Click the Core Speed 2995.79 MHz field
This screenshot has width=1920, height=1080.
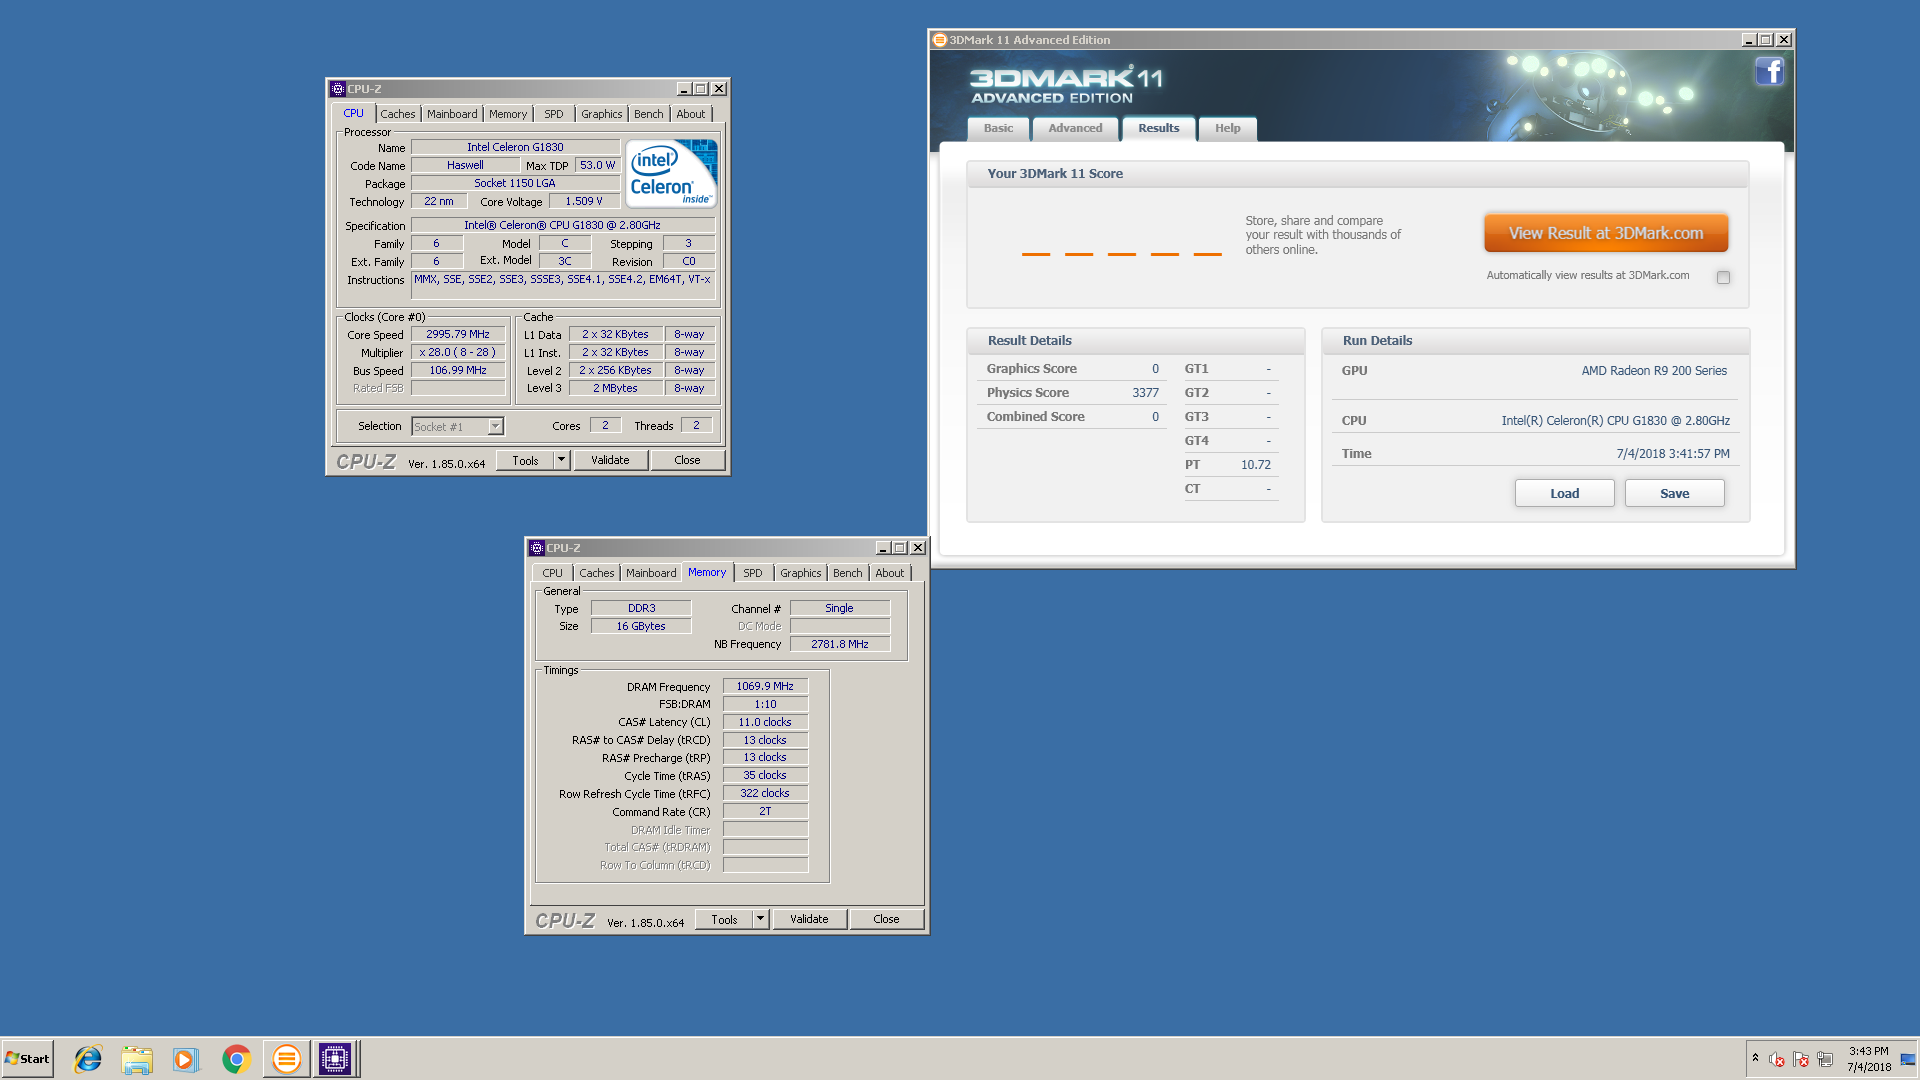pos(458,335)
